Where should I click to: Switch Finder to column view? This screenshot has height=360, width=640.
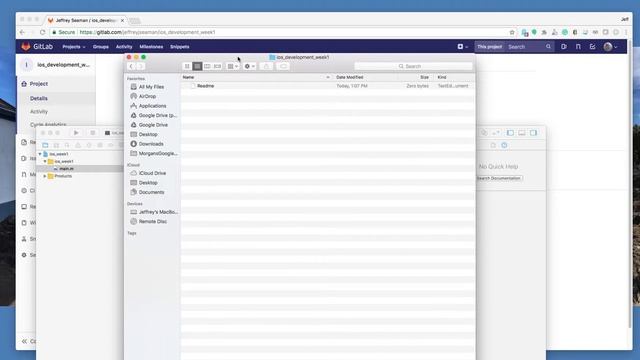coord(207,66)
